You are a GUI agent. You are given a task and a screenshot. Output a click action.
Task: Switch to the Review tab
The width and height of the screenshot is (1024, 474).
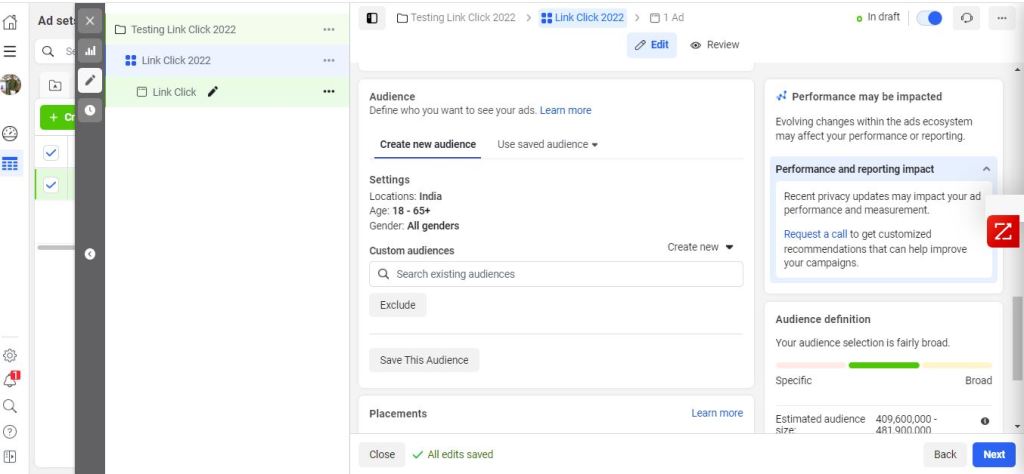tap(715, 45)
